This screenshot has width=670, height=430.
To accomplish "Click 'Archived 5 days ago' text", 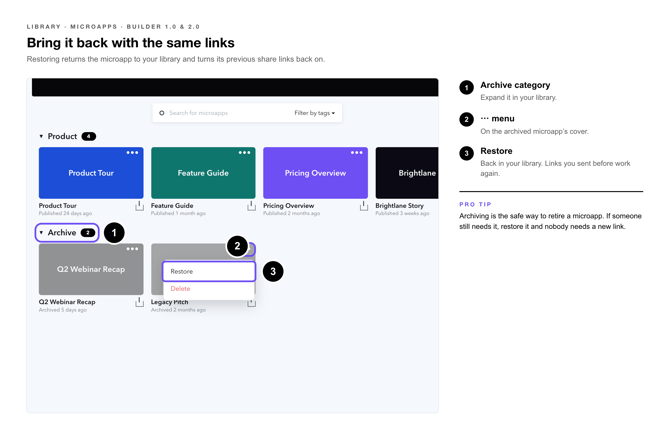I will [63, 310].
